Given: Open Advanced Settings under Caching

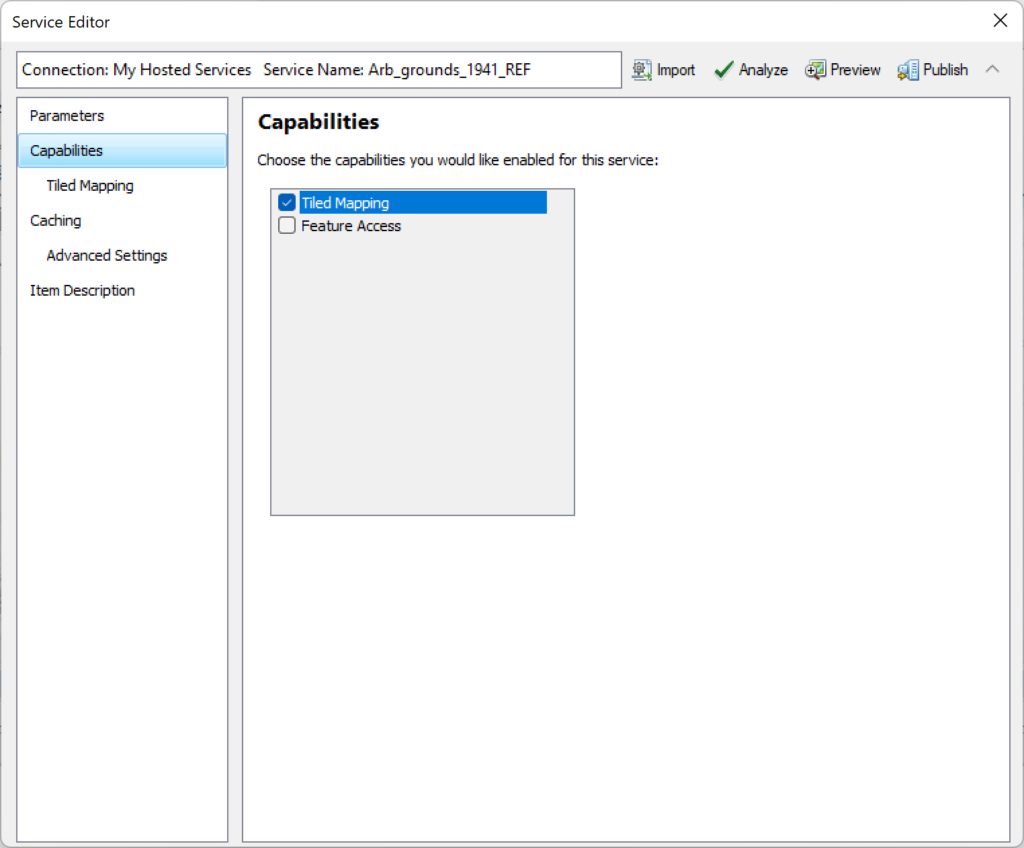Looking at the screenshot, I should (x=107, y=256).
